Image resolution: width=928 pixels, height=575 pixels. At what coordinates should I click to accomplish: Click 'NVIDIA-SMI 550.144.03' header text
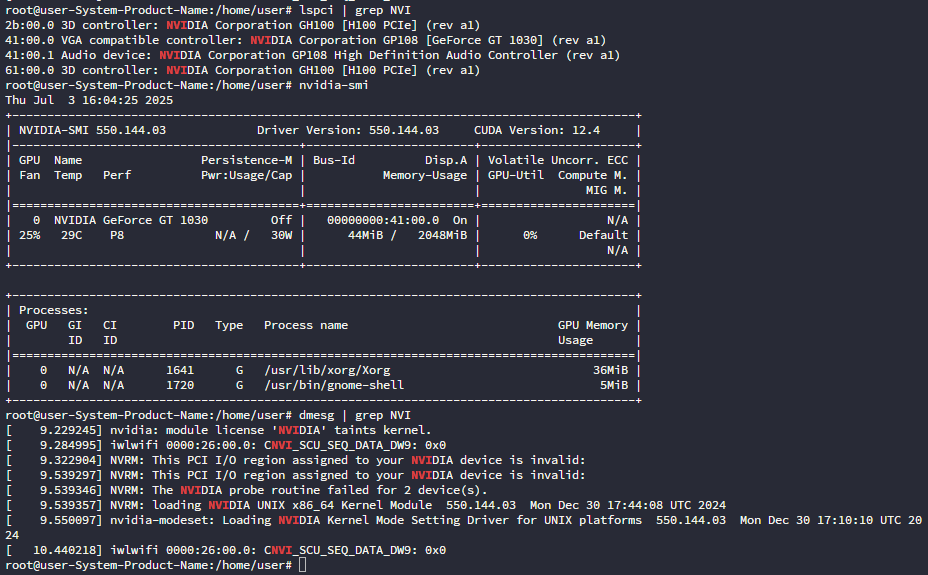[x=92, y=130]
